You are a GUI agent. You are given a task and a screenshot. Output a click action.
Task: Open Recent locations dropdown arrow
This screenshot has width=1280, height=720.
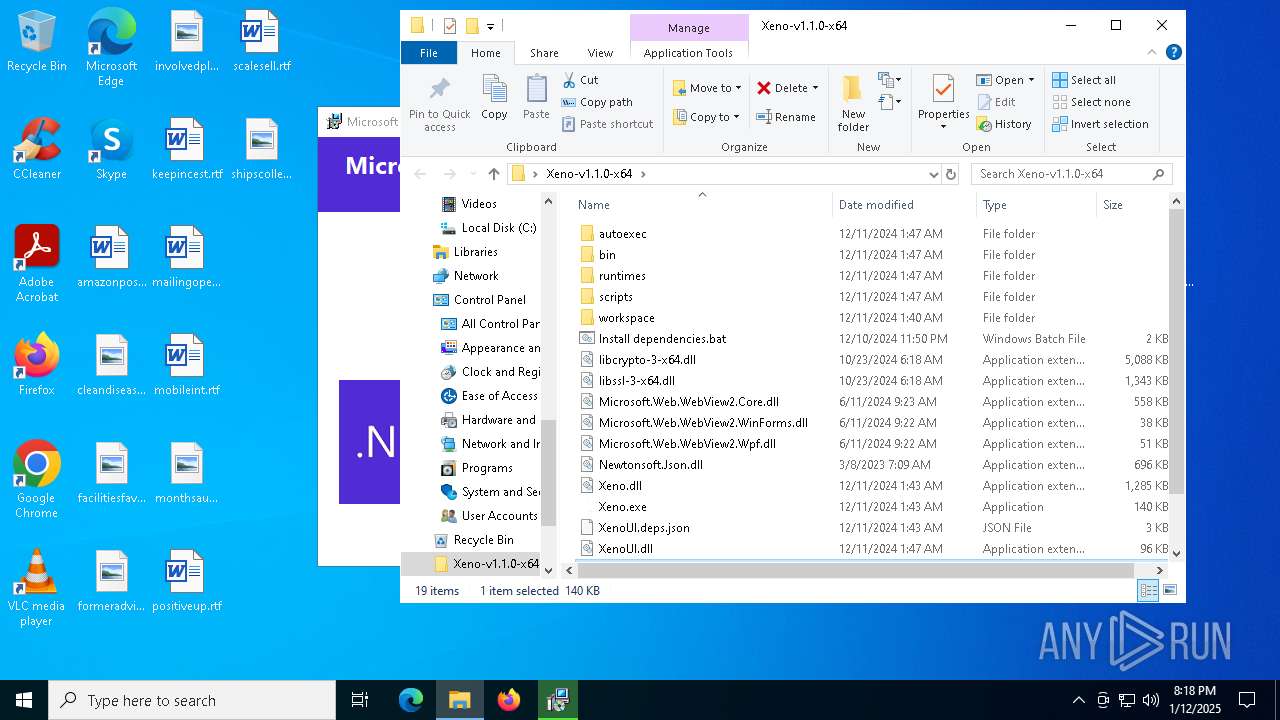click(x=473, y=174)
